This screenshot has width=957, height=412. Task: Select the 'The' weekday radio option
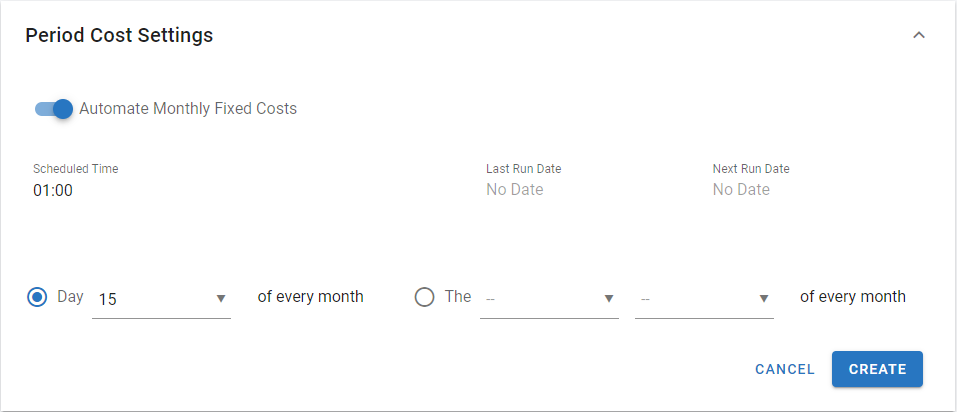(x=424, y=297)
